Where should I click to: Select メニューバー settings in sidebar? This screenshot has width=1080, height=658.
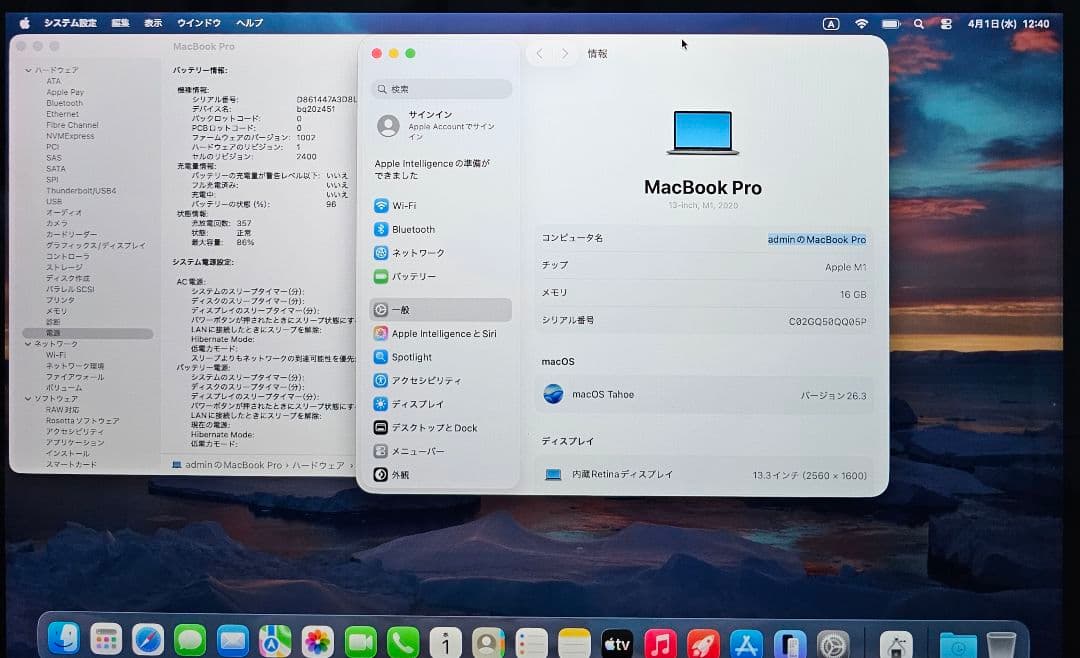(441, 451)
